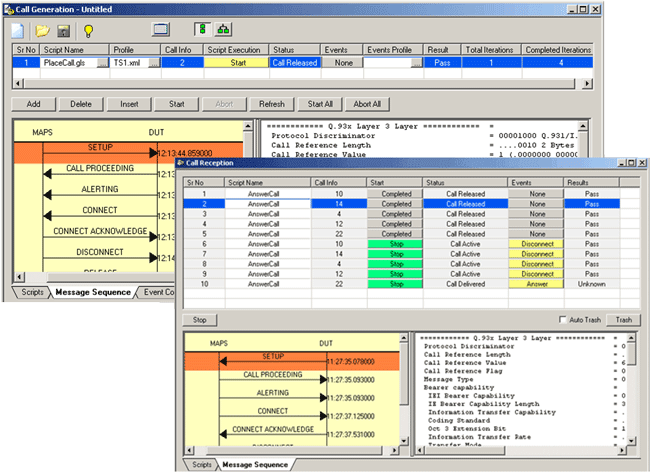Switch to Scripts tab in Call Reception
650x472 pixels.
tap(201, 465)
